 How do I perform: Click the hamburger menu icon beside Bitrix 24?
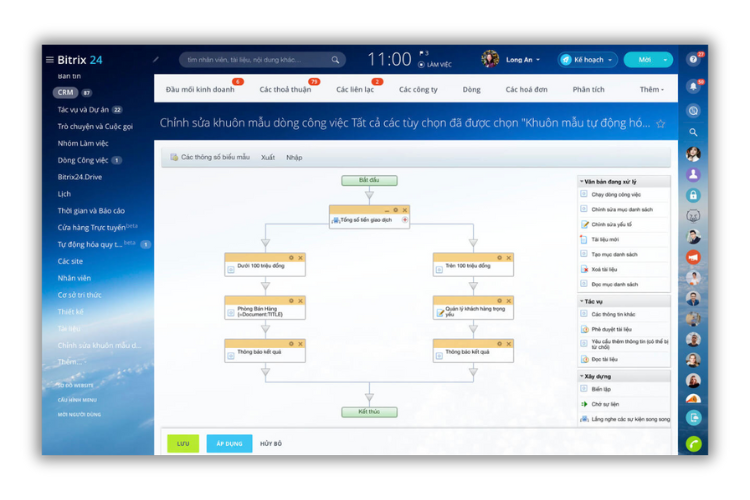click(x=50, y=60)
